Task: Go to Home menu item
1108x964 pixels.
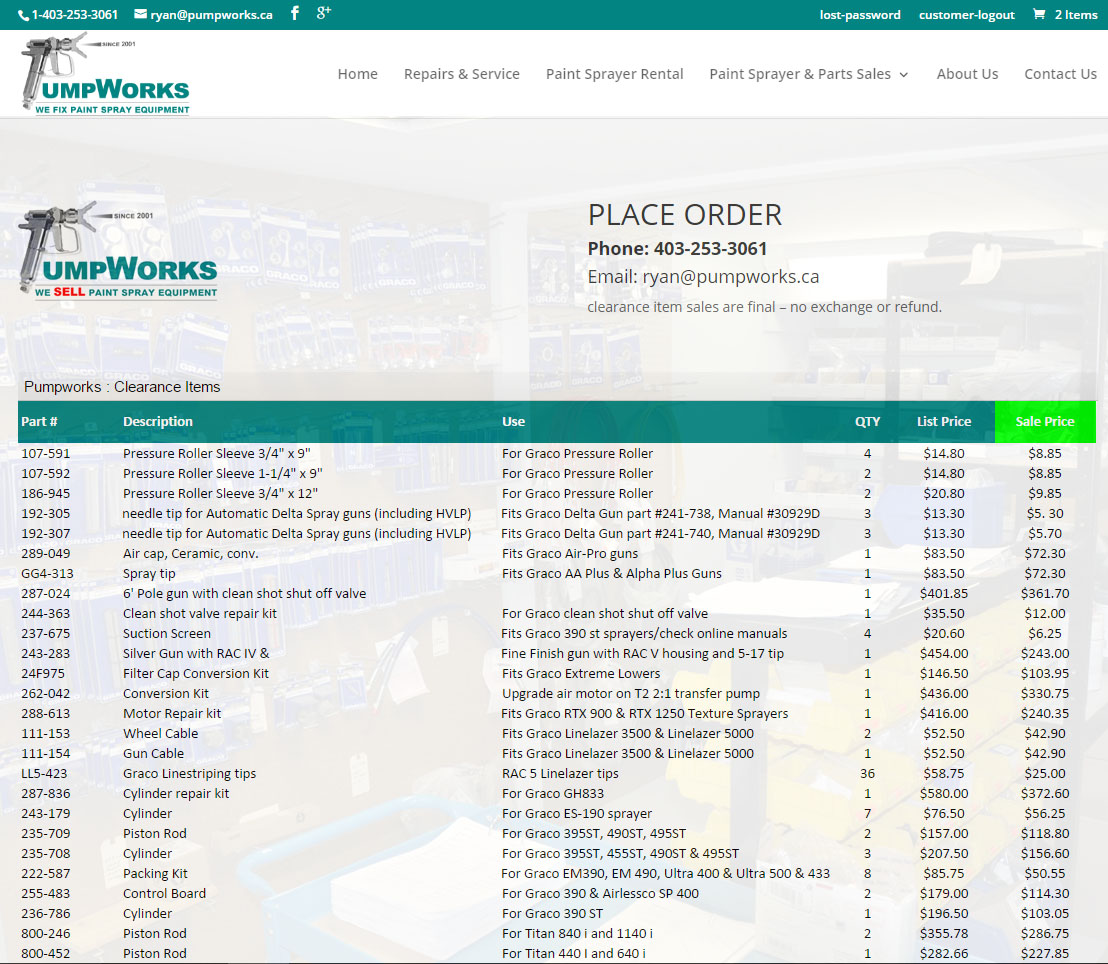Action: tap(358, 74)
